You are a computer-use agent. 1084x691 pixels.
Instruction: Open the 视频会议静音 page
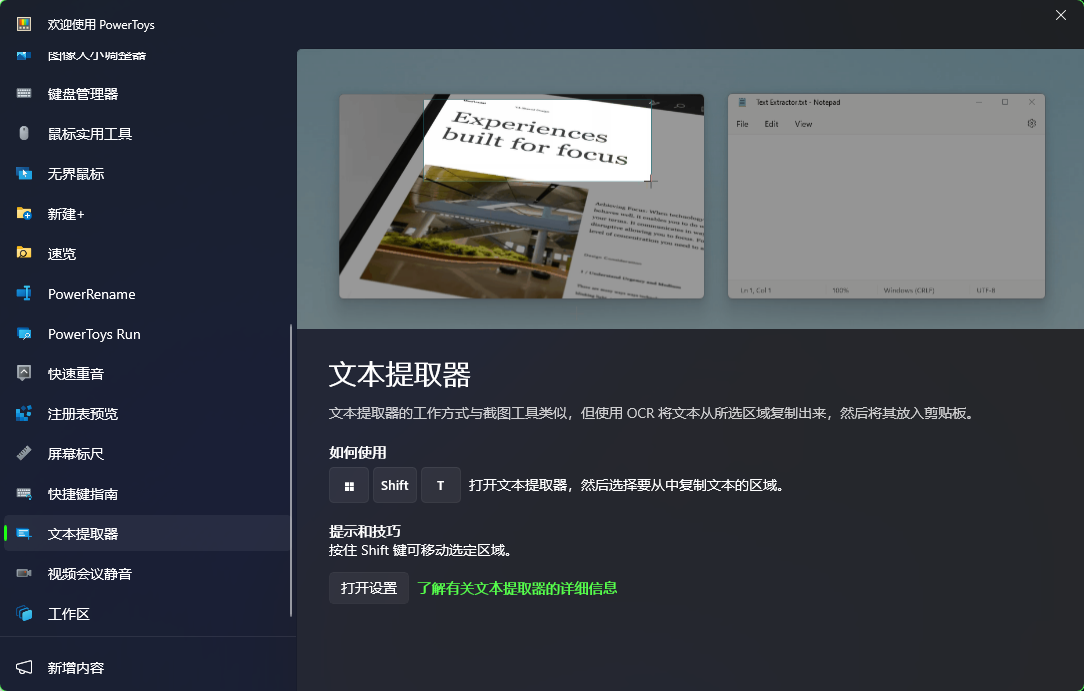click(147, 574)
